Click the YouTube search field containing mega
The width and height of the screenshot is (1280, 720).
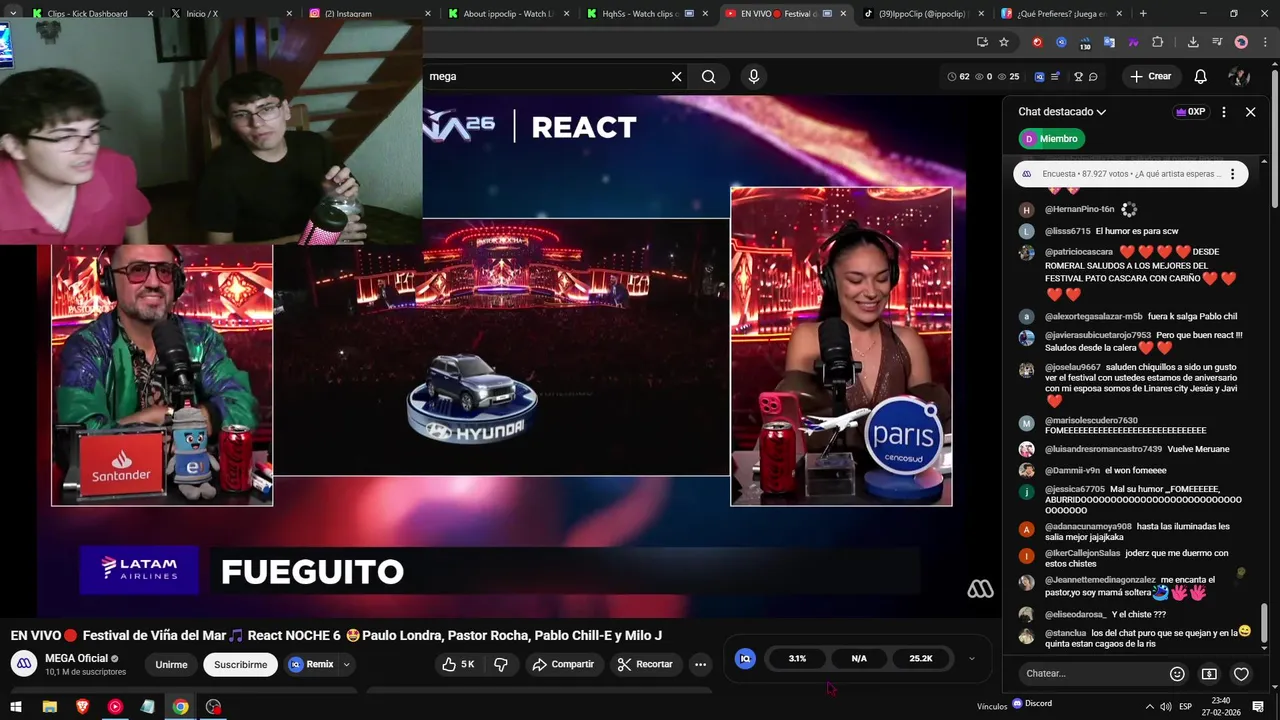click(x=547, y=77)
